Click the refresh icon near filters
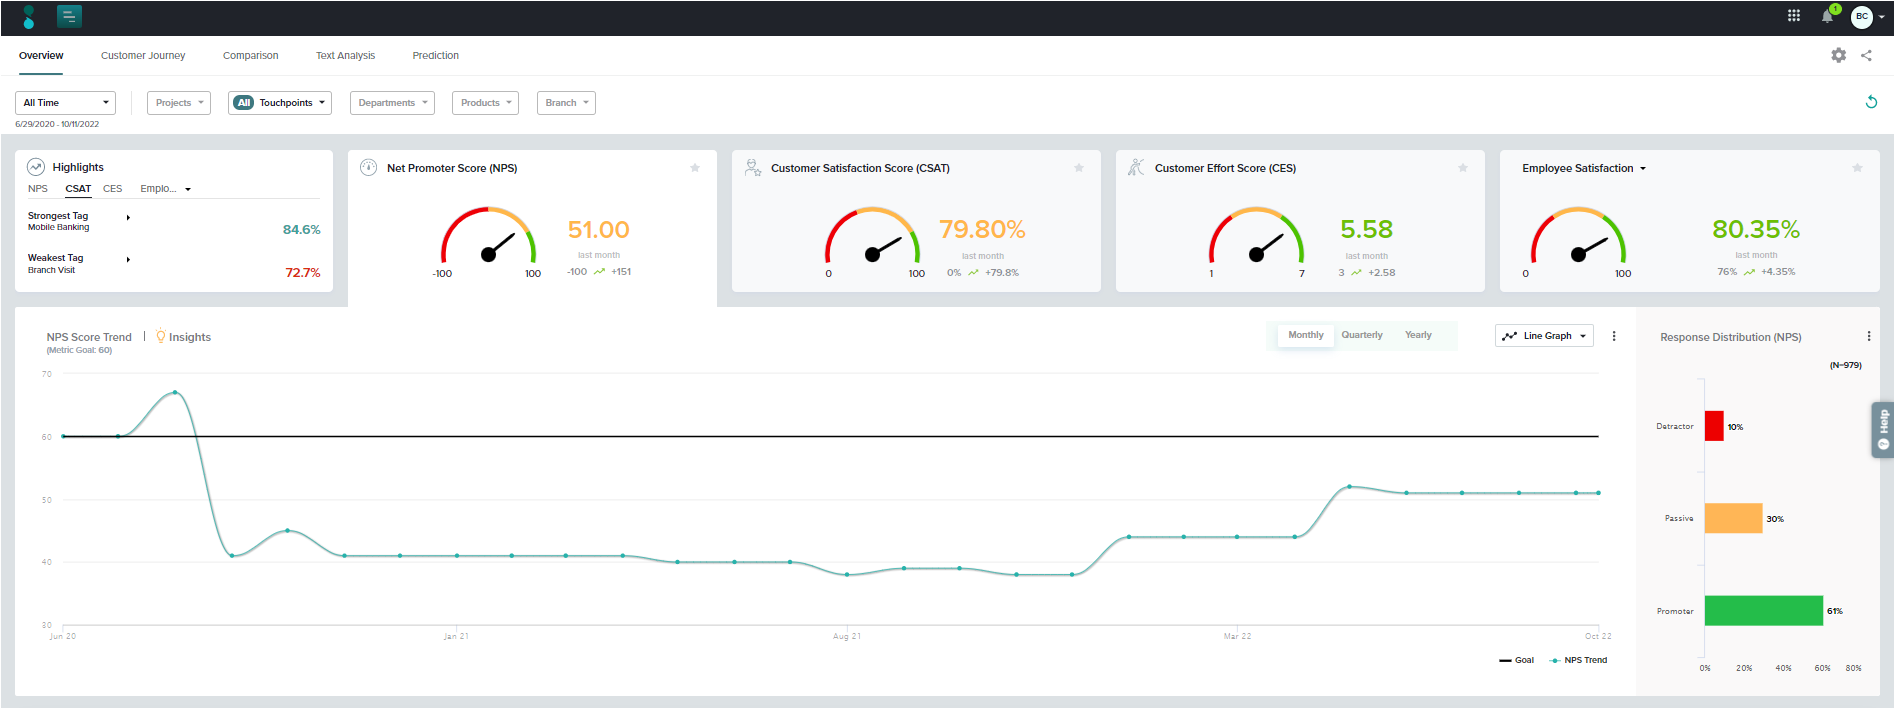Screen dimensions: 1894x708 (x=1871, y=102)
